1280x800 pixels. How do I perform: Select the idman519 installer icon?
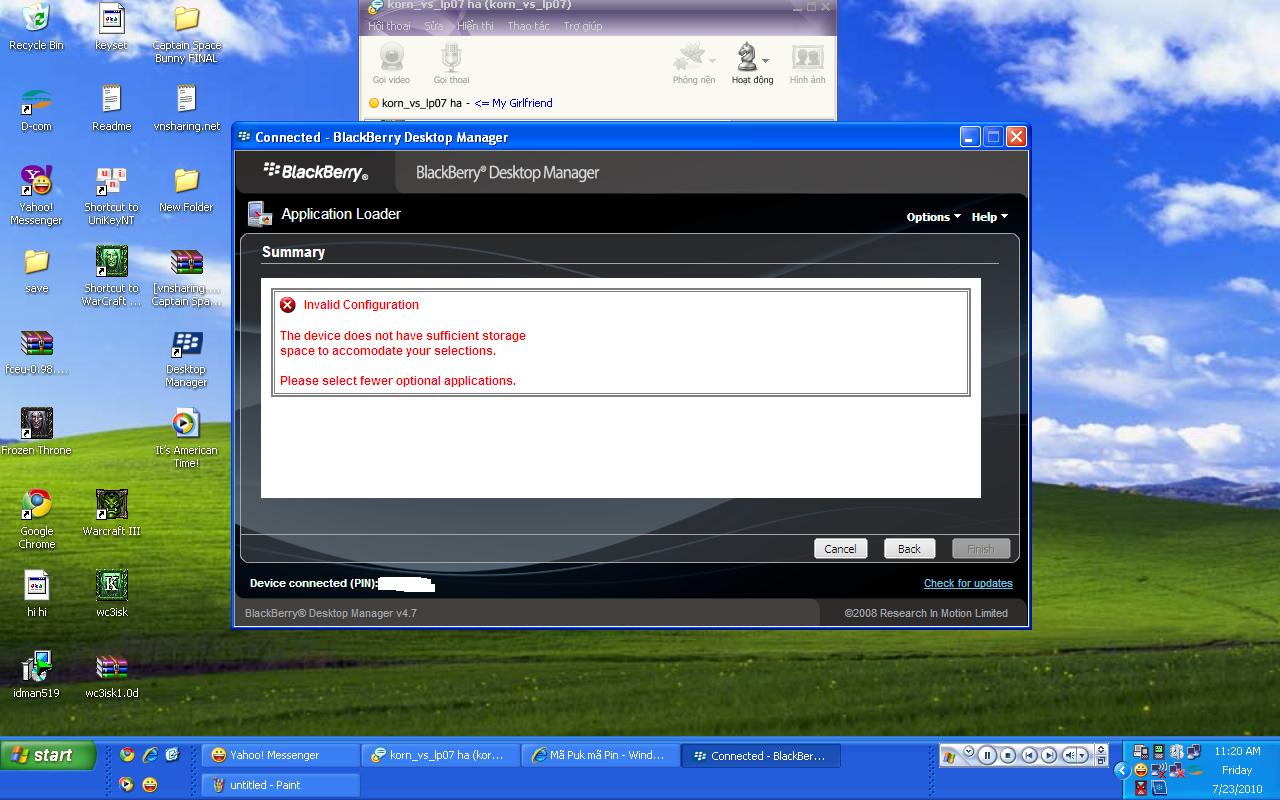pos(36,675)
